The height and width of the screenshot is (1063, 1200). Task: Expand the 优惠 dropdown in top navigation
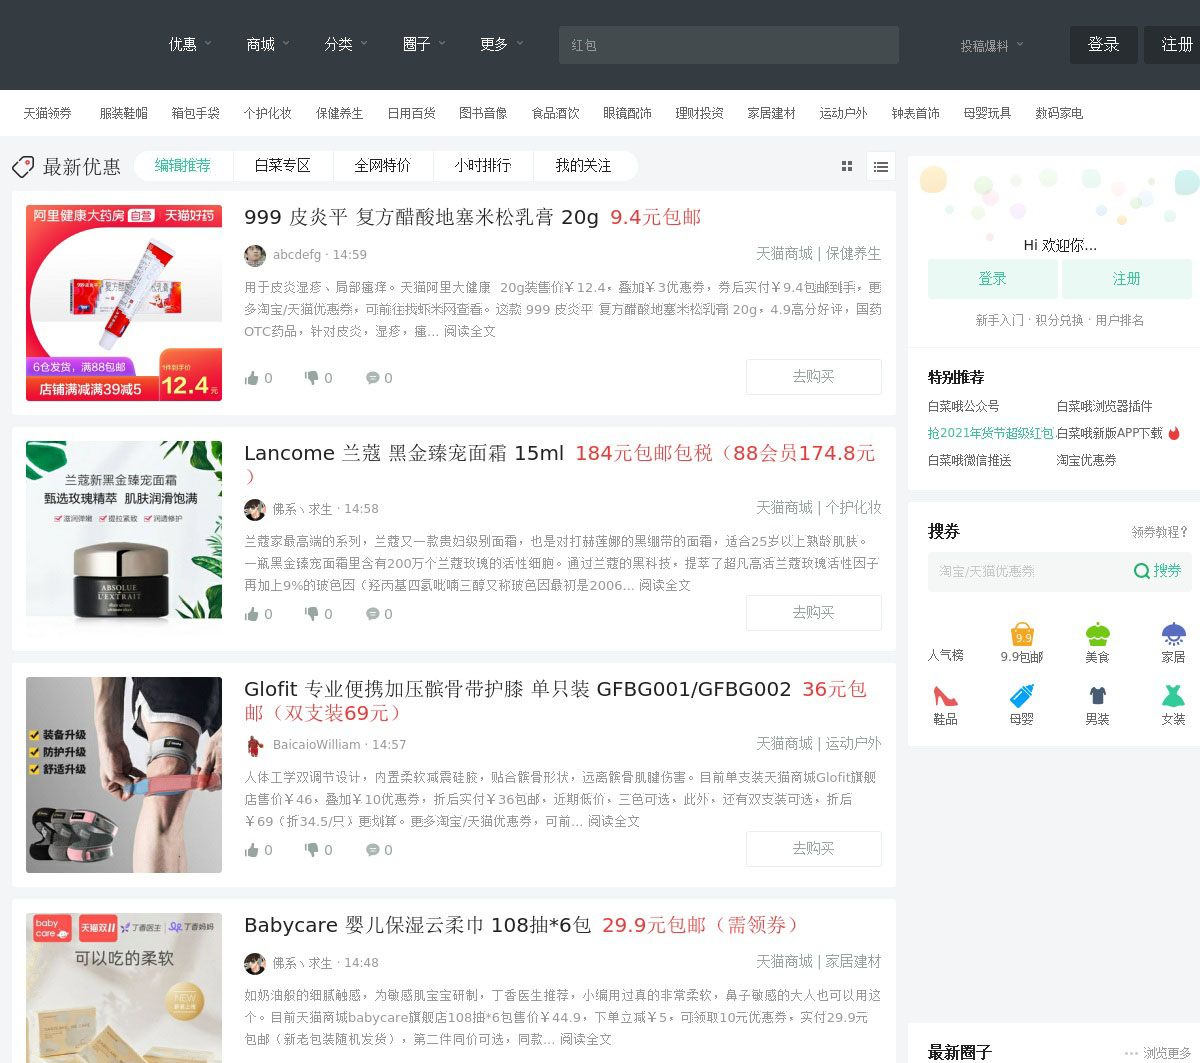click(190, 44)
